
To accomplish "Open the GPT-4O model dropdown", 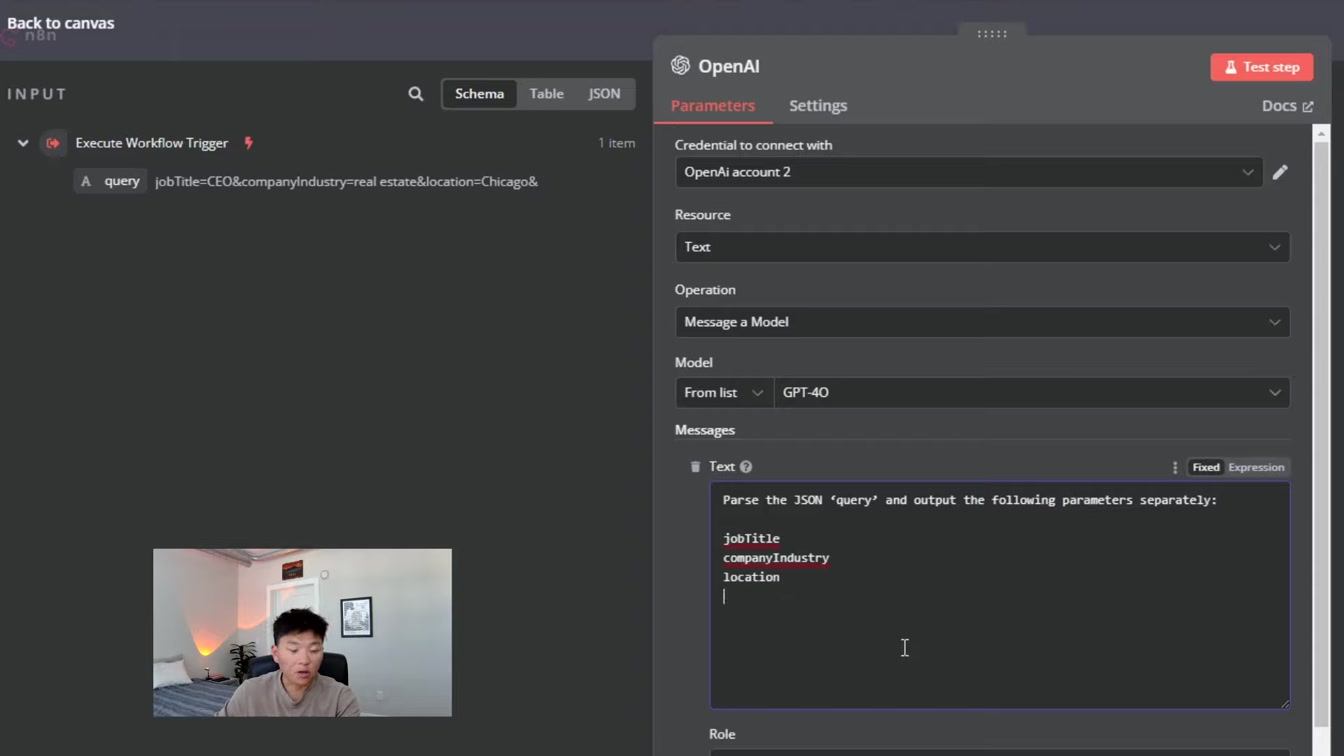I will tap(1032, 393).
